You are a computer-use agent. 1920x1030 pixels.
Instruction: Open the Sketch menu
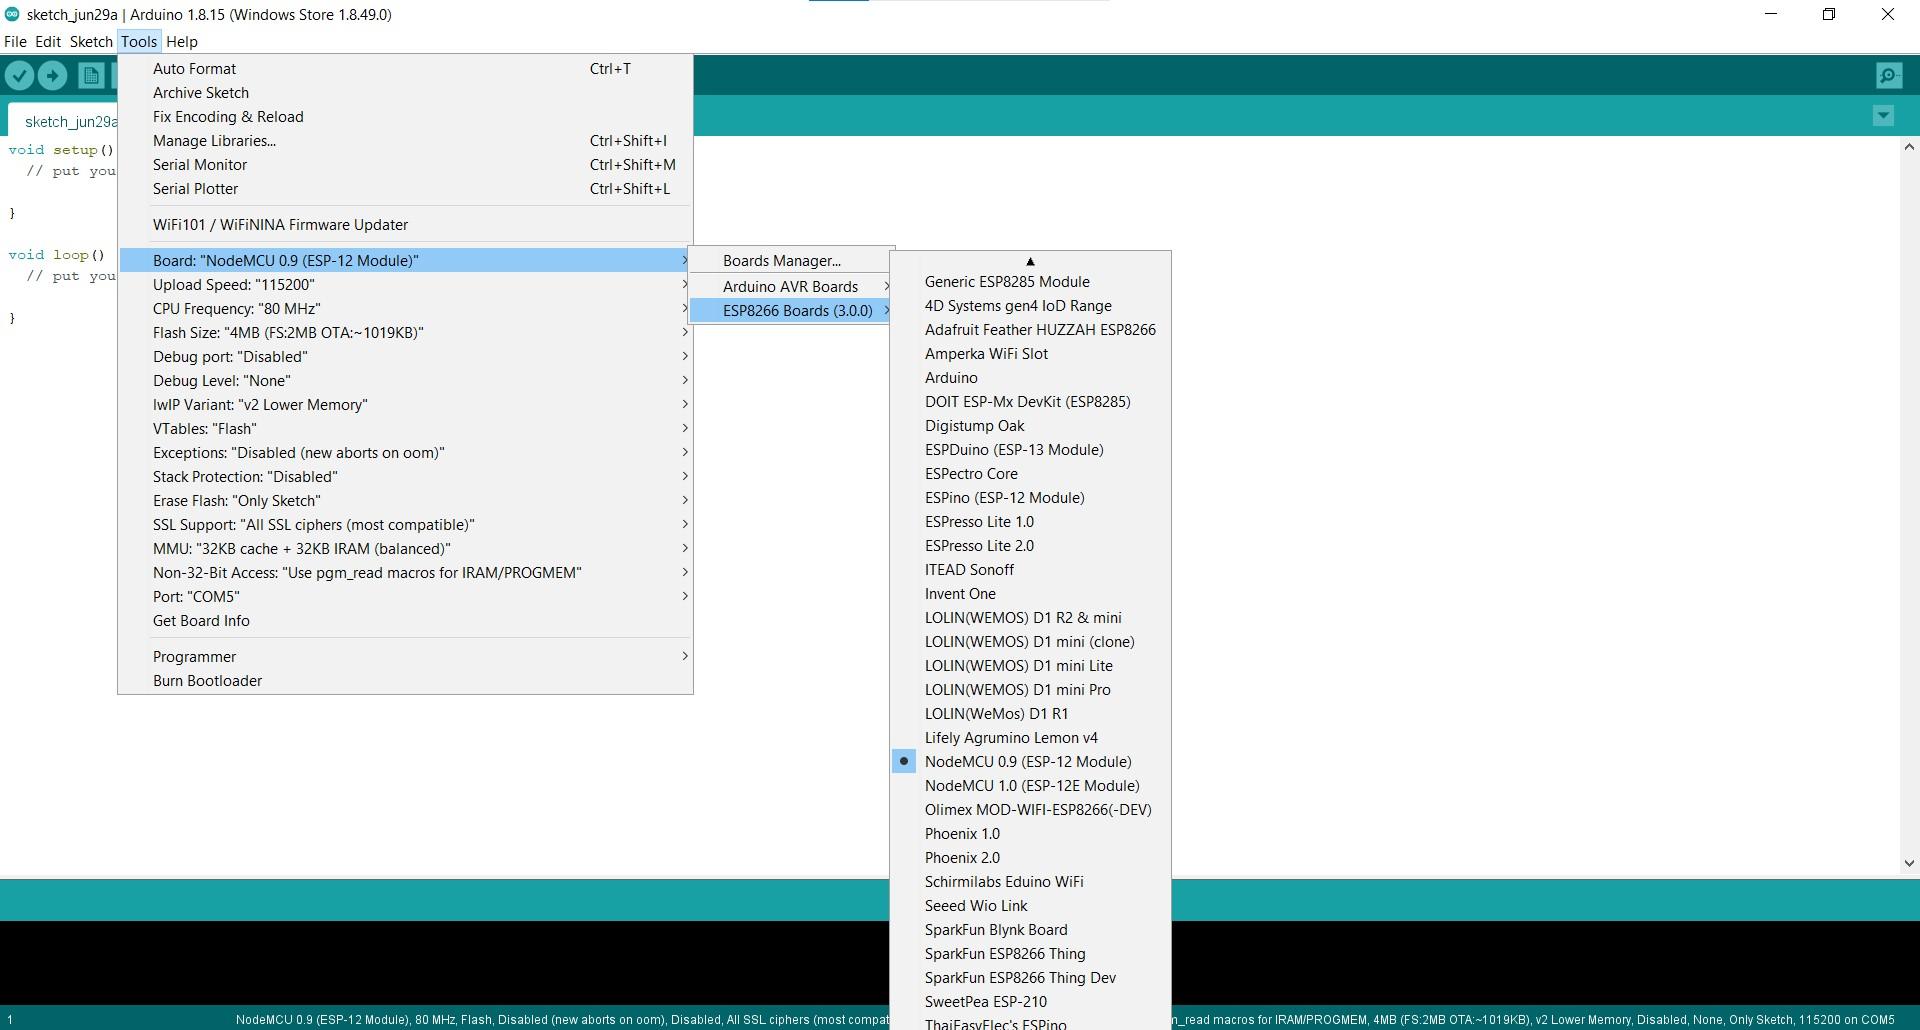91,42
